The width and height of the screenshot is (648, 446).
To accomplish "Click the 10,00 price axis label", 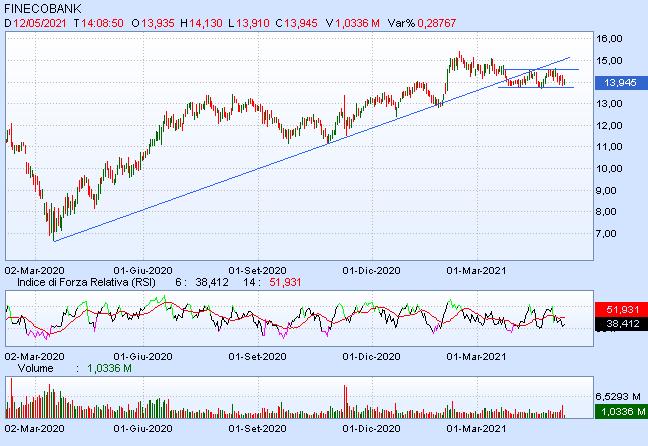I will pos(609,169).
